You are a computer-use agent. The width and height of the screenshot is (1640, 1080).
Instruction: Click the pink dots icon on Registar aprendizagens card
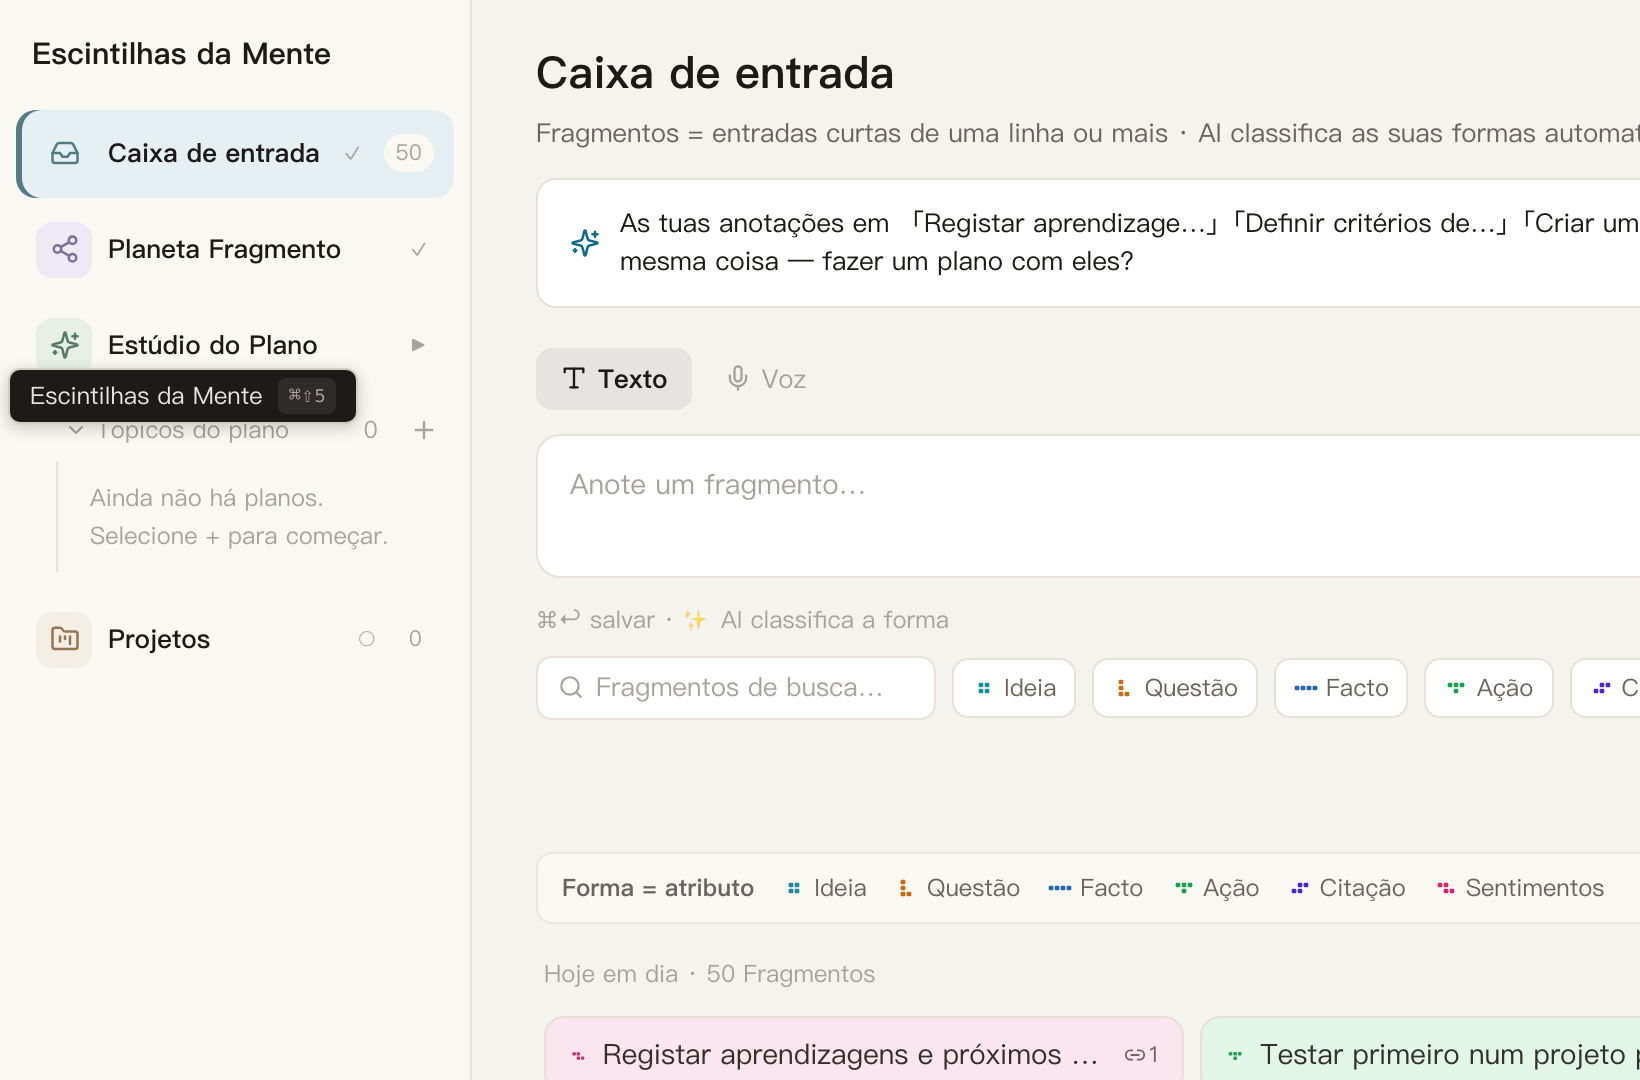pos(578,1055)
